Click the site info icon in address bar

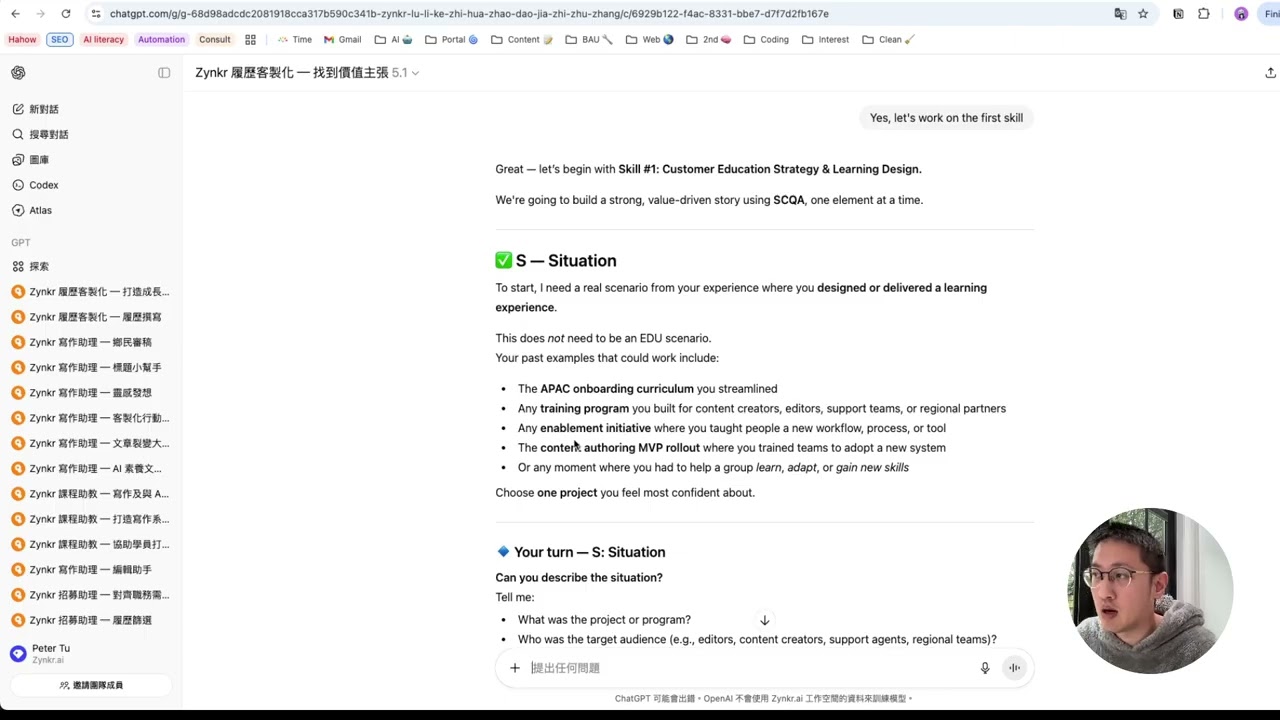(95, 14)
